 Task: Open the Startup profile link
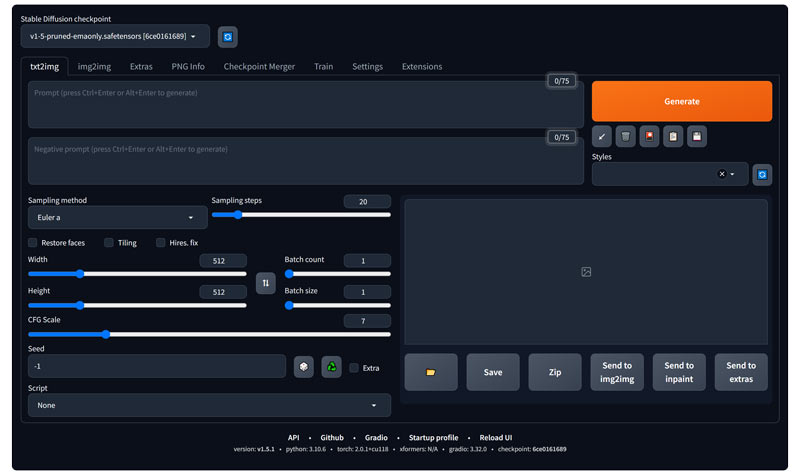[x=433, y=438]
